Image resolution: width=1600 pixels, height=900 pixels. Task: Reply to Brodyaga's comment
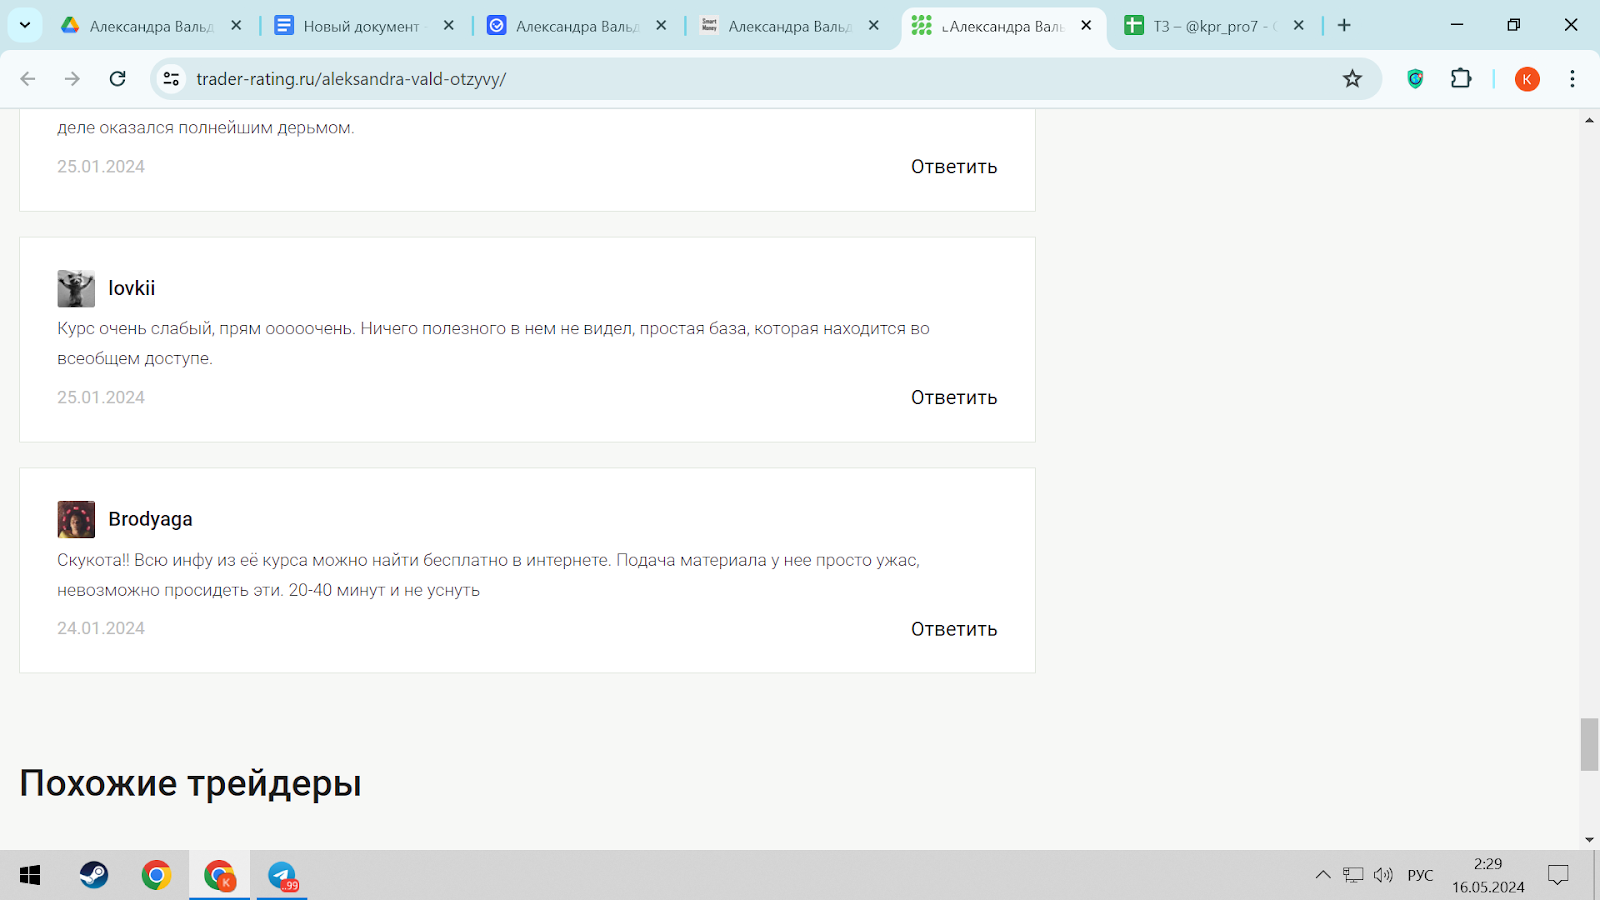tap(954, 629)
